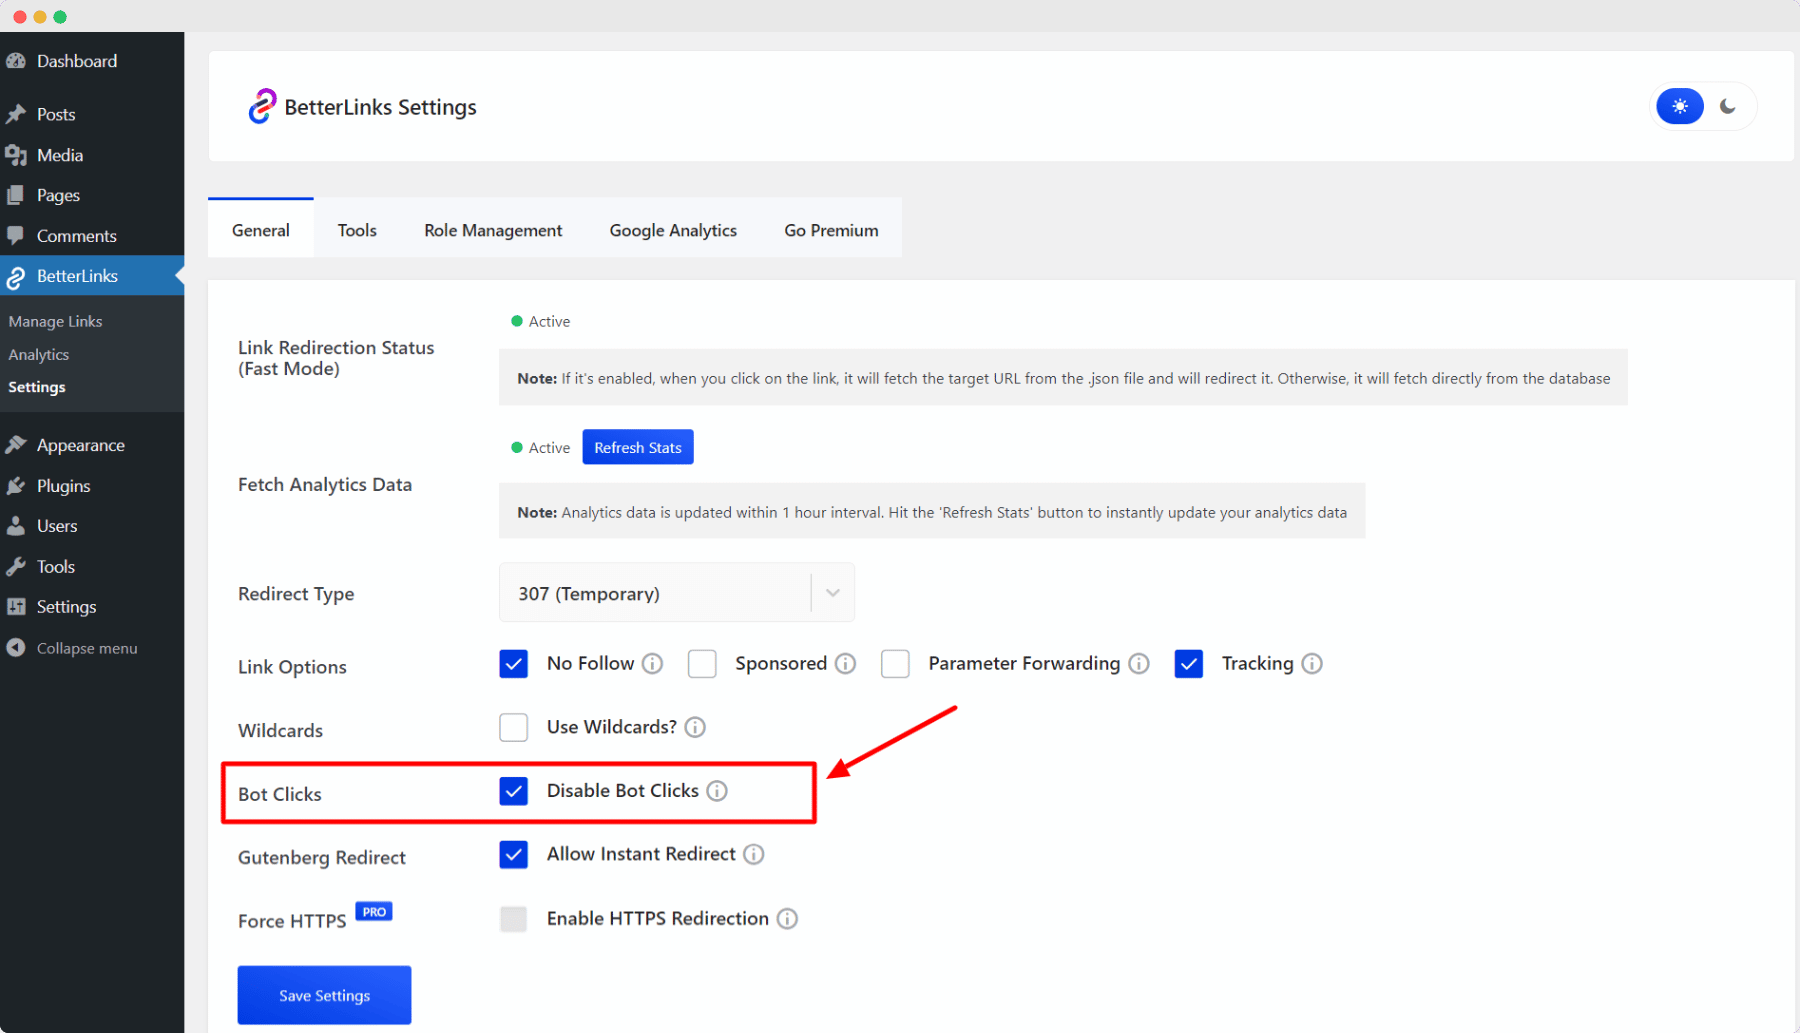This screenshot has width=1800, height=1033.
Task: Open Analytics under BetterLinks submenu
Action: tap(38, 354)
